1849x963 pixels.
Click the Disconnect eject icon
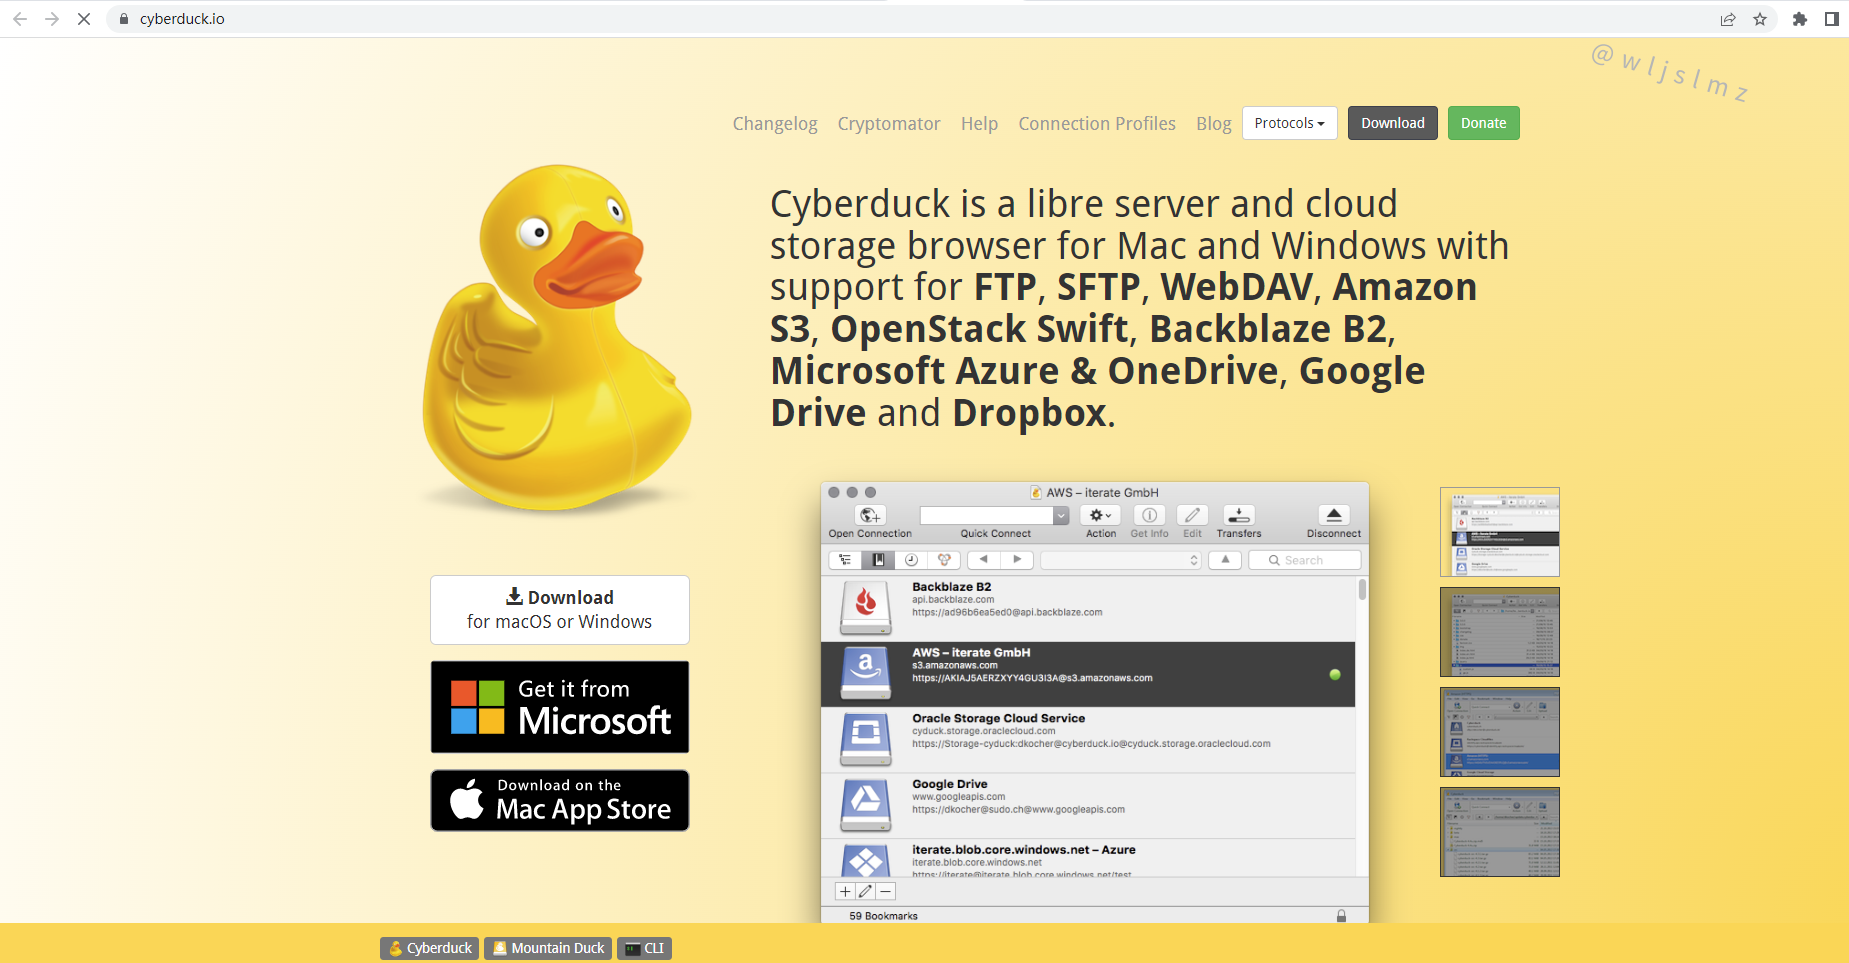point(1334,515)
